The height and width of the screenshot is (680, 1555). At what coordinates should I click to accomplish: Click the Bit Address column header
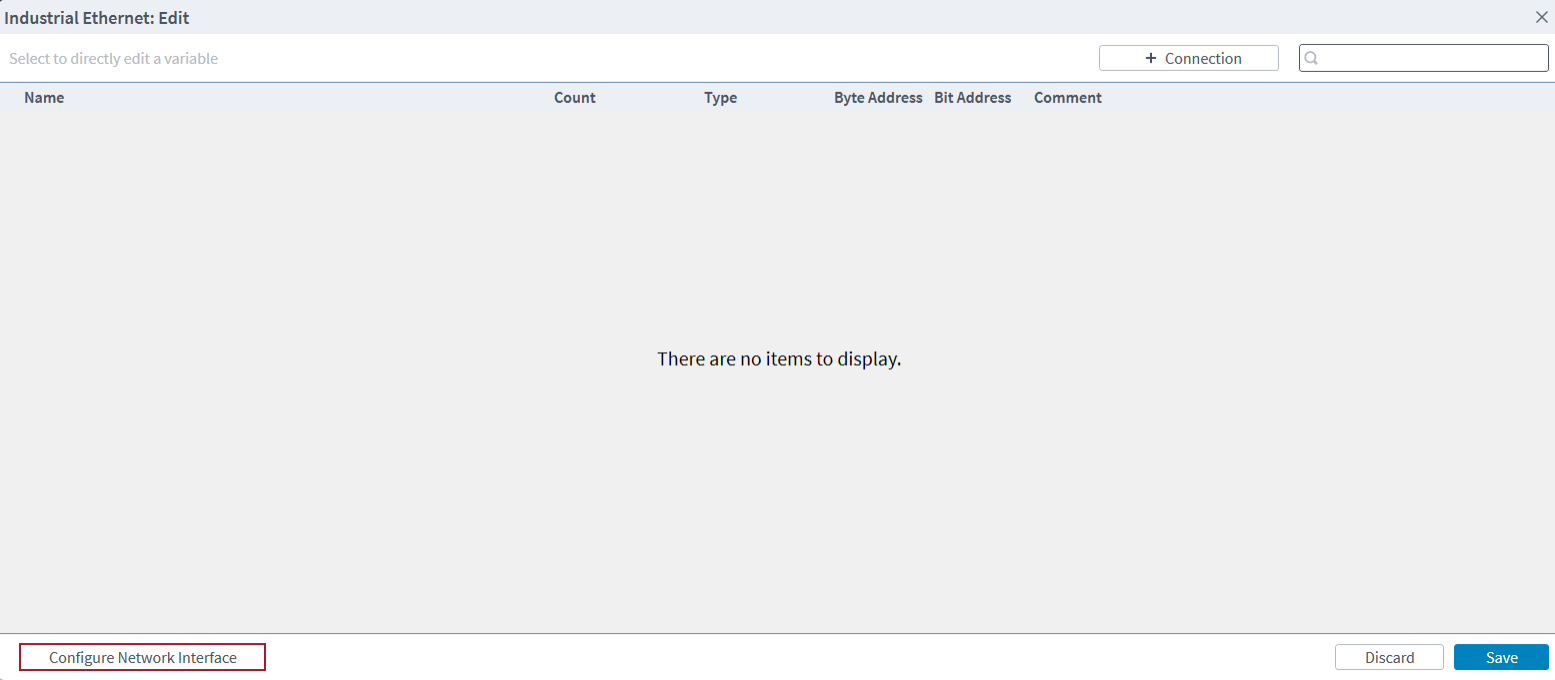(x=972, y=98)
